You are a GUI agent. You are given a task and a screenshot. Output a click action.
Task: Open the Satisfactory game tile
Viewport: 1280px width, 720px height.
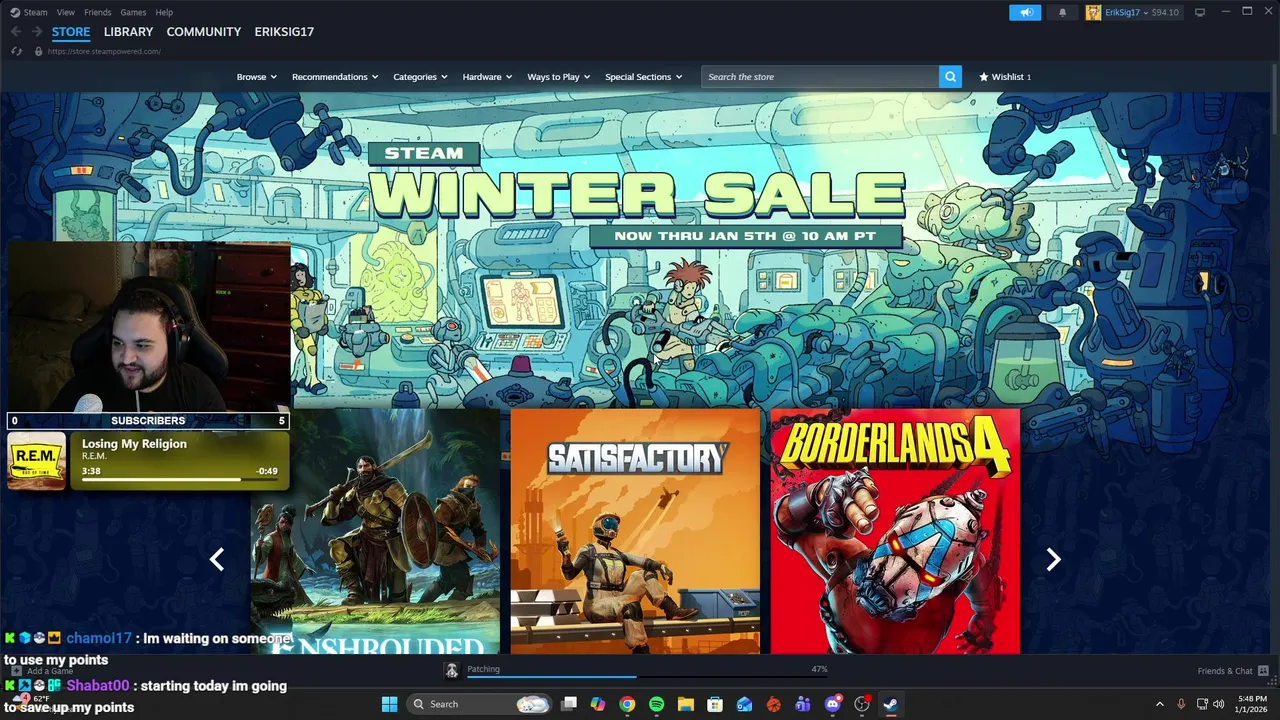[635, 531]
